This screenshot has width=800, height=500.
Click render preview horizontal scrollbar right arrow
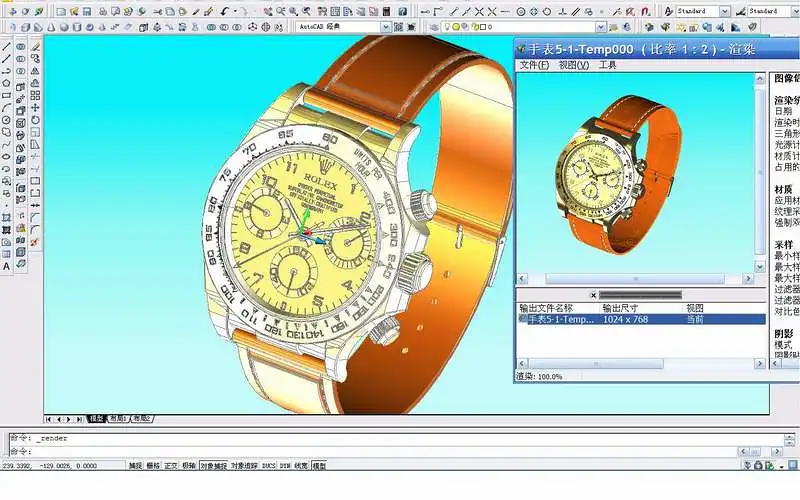pyautogui.click(x=748, y=279)
